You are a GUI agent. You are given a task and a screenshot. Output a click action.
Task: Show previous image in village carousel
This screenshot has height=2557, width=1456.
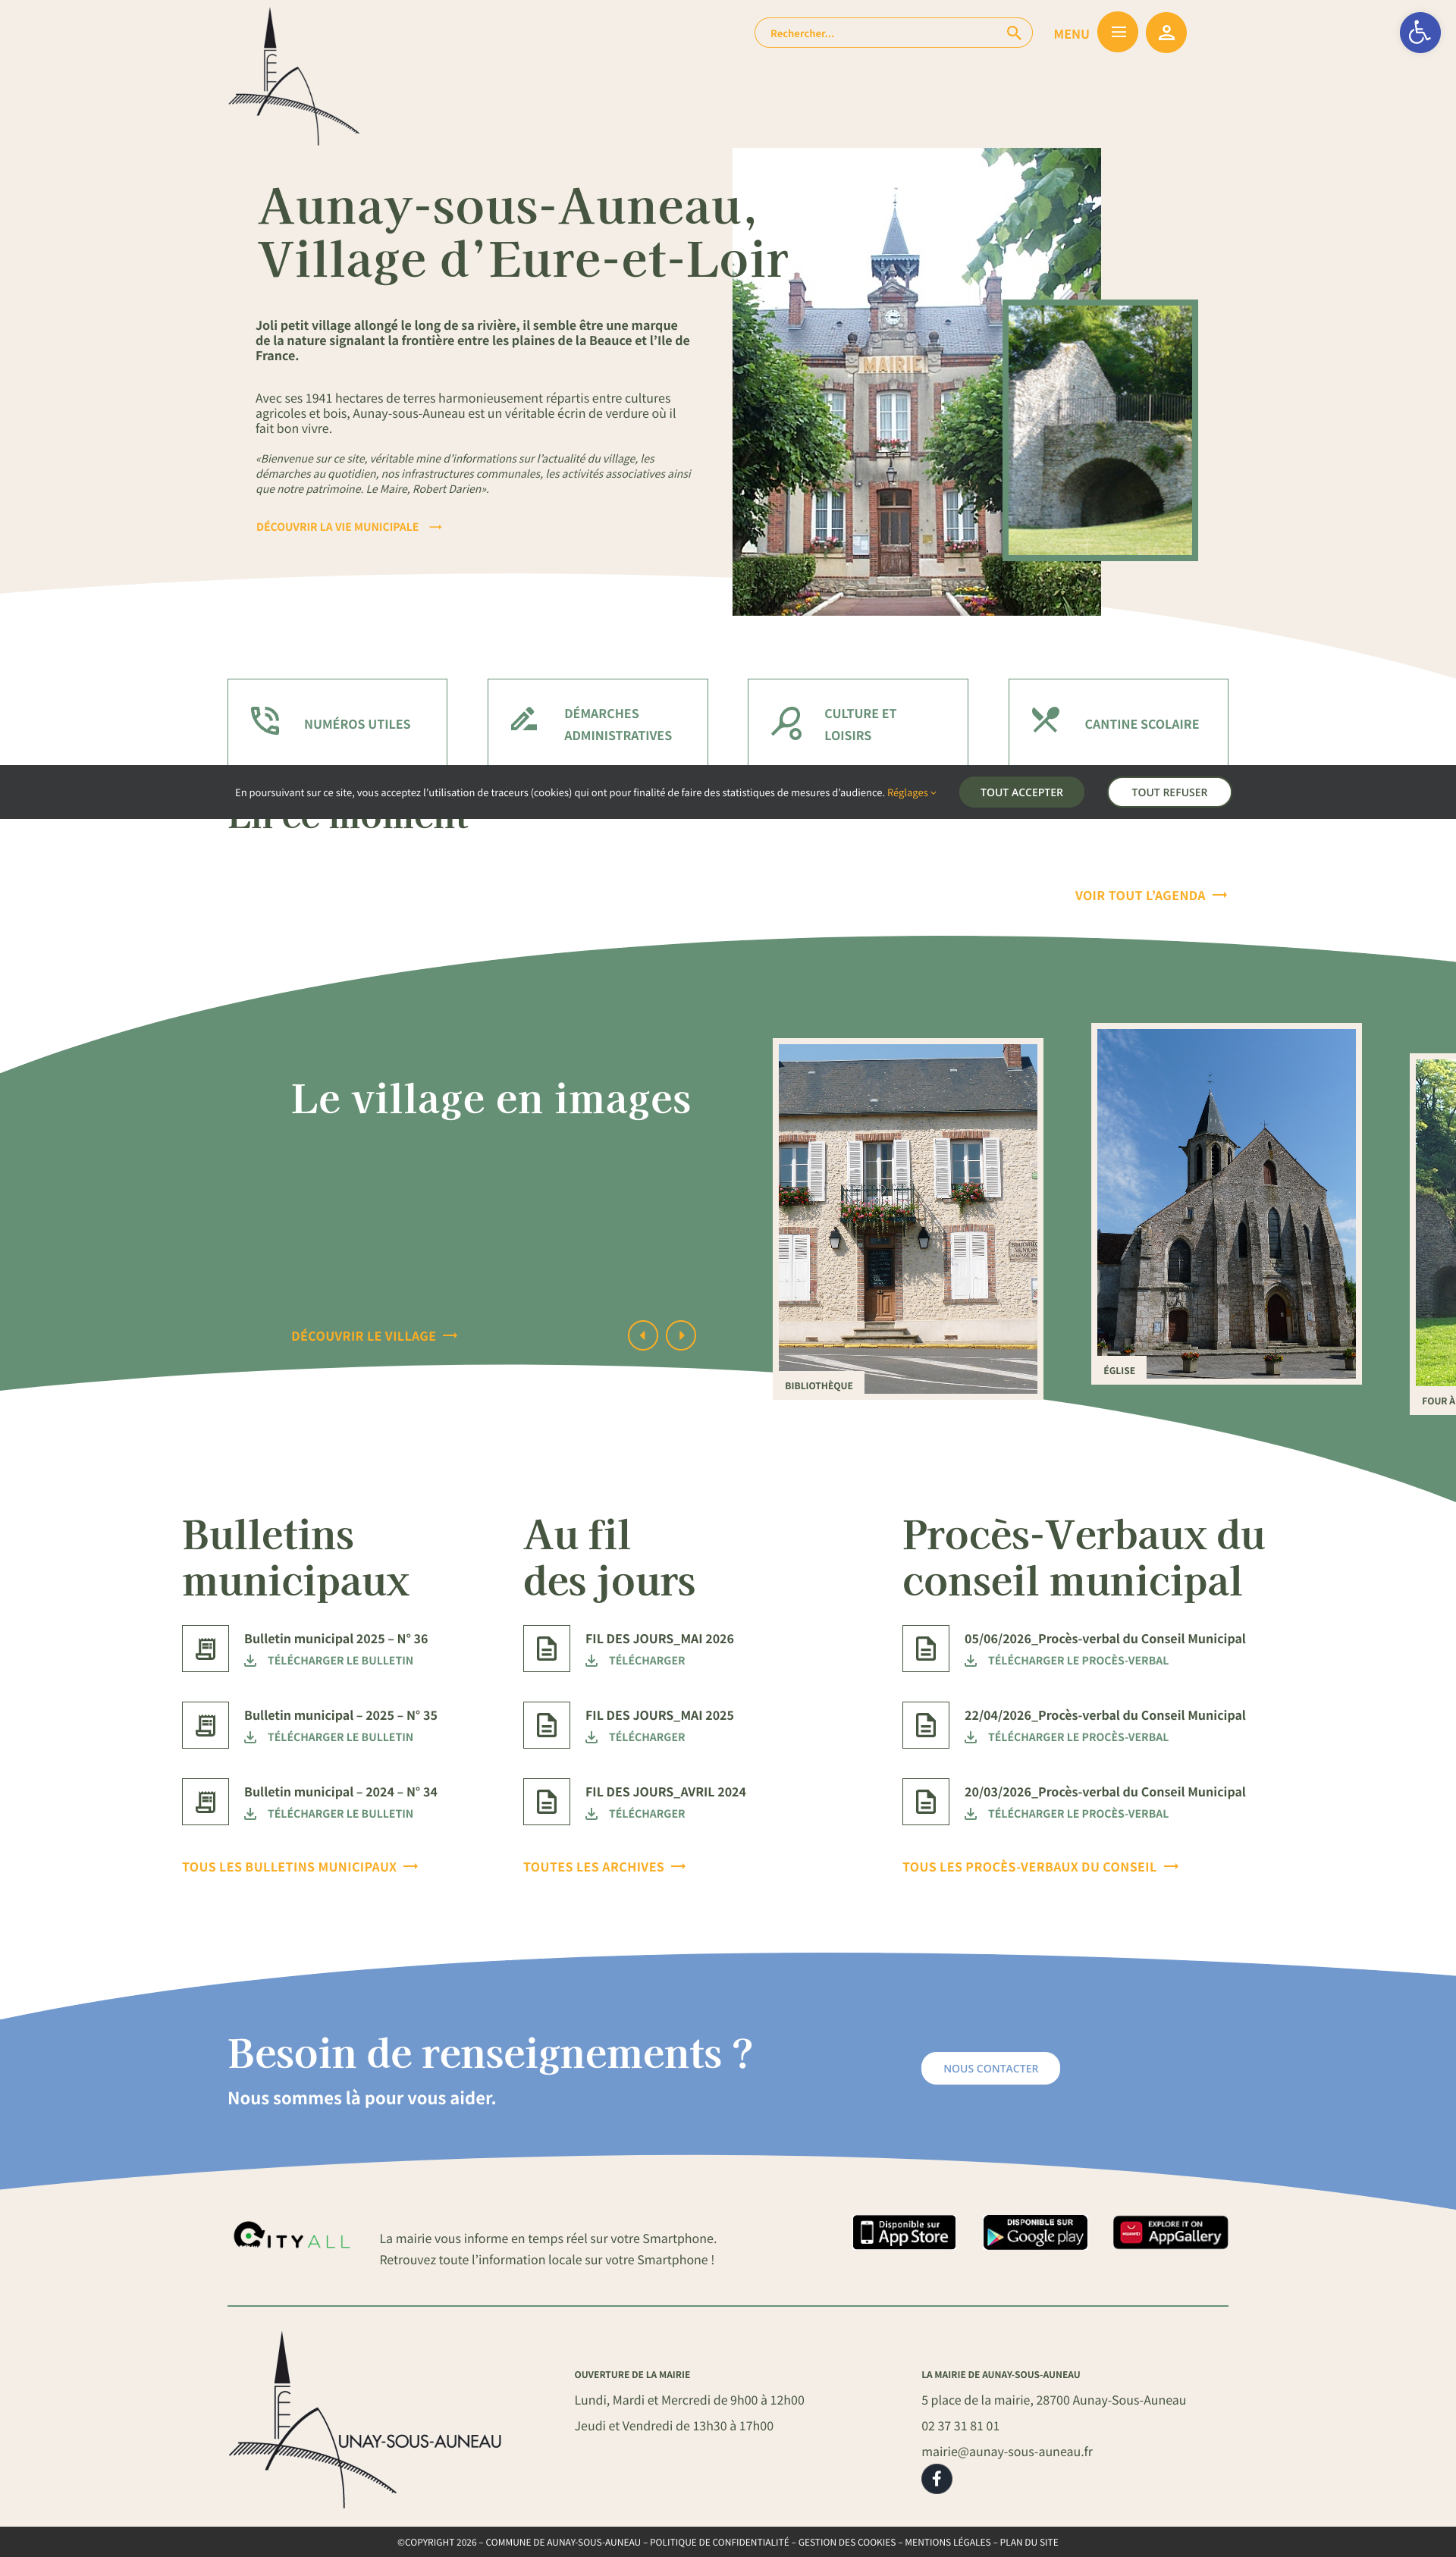643,1335
